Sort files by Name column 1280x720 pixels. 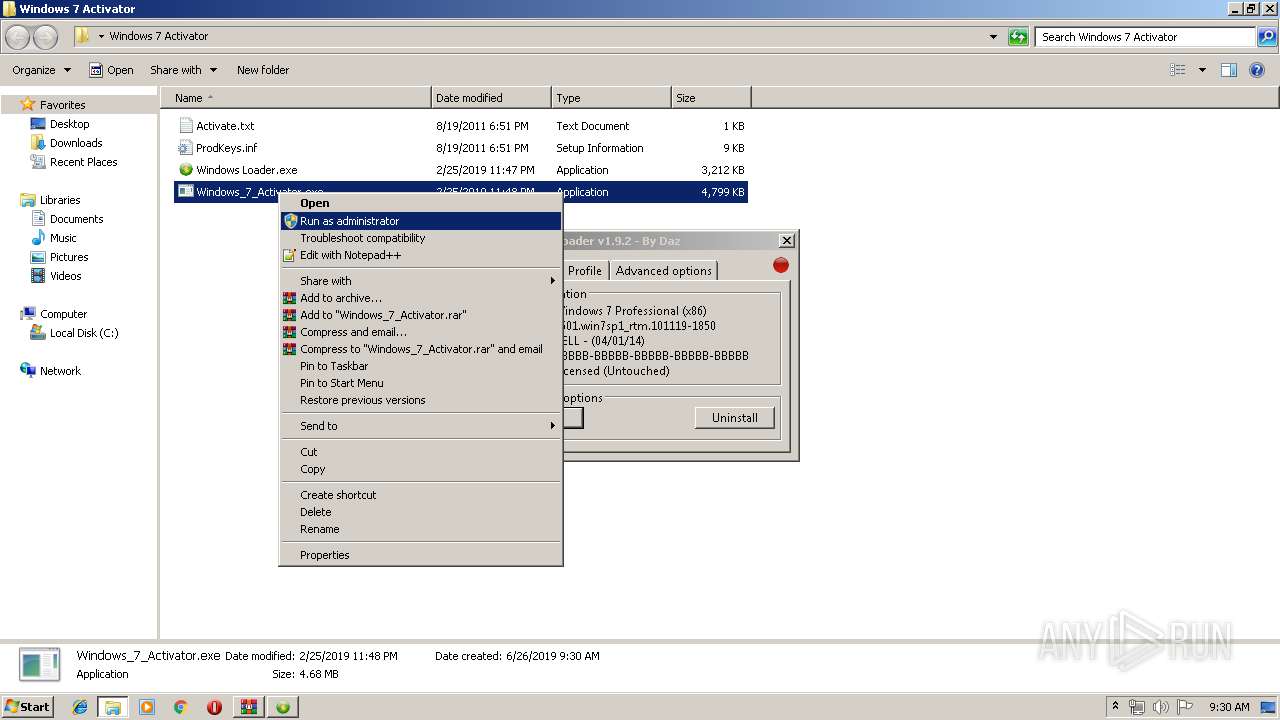click(296, 98)
